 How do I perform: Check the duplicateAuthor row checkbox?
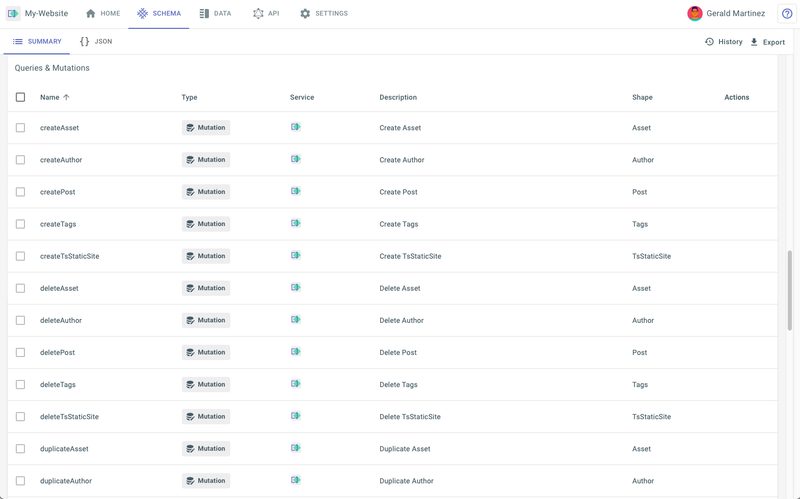[20, 481]
